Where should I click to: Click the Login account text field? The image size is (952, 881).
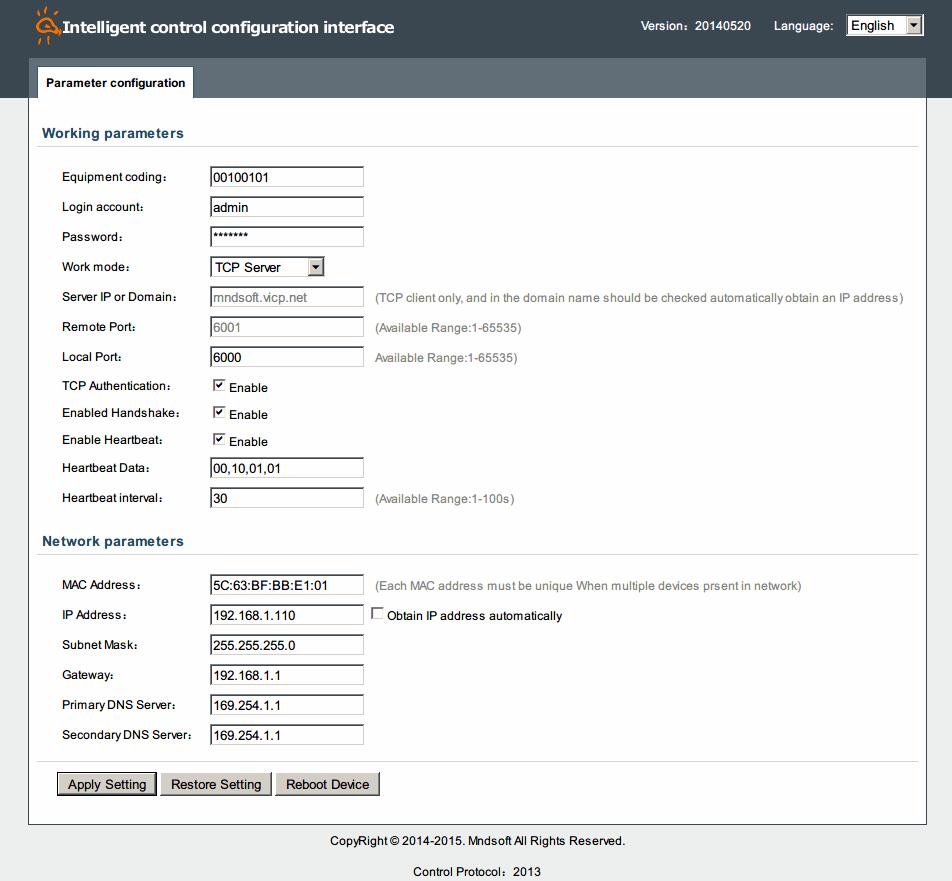coord(287,207)
